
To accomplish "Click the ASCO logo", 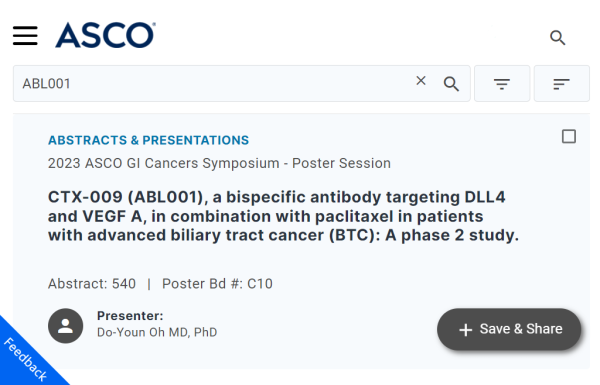I will coord(105,35).
